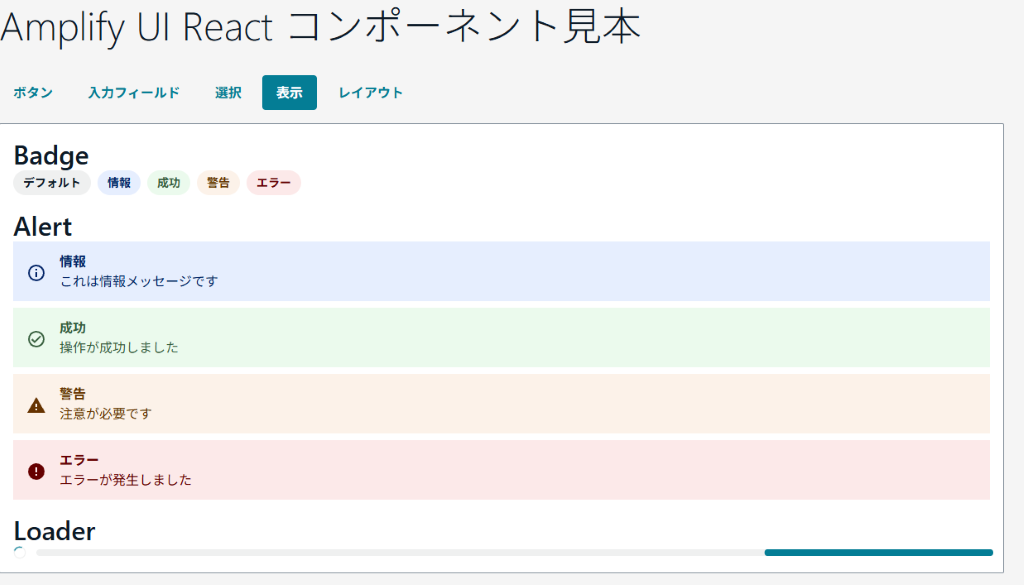This screenshot has width=1024, height=585.
Task: Click the Badge section heading
Action: pos(51,155)
